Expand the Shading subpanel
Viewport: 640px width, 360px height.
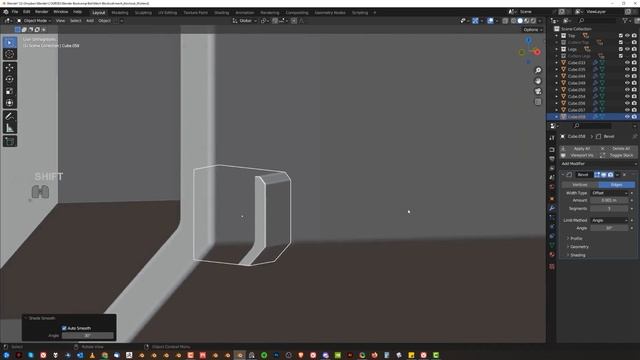pos(577,255)
